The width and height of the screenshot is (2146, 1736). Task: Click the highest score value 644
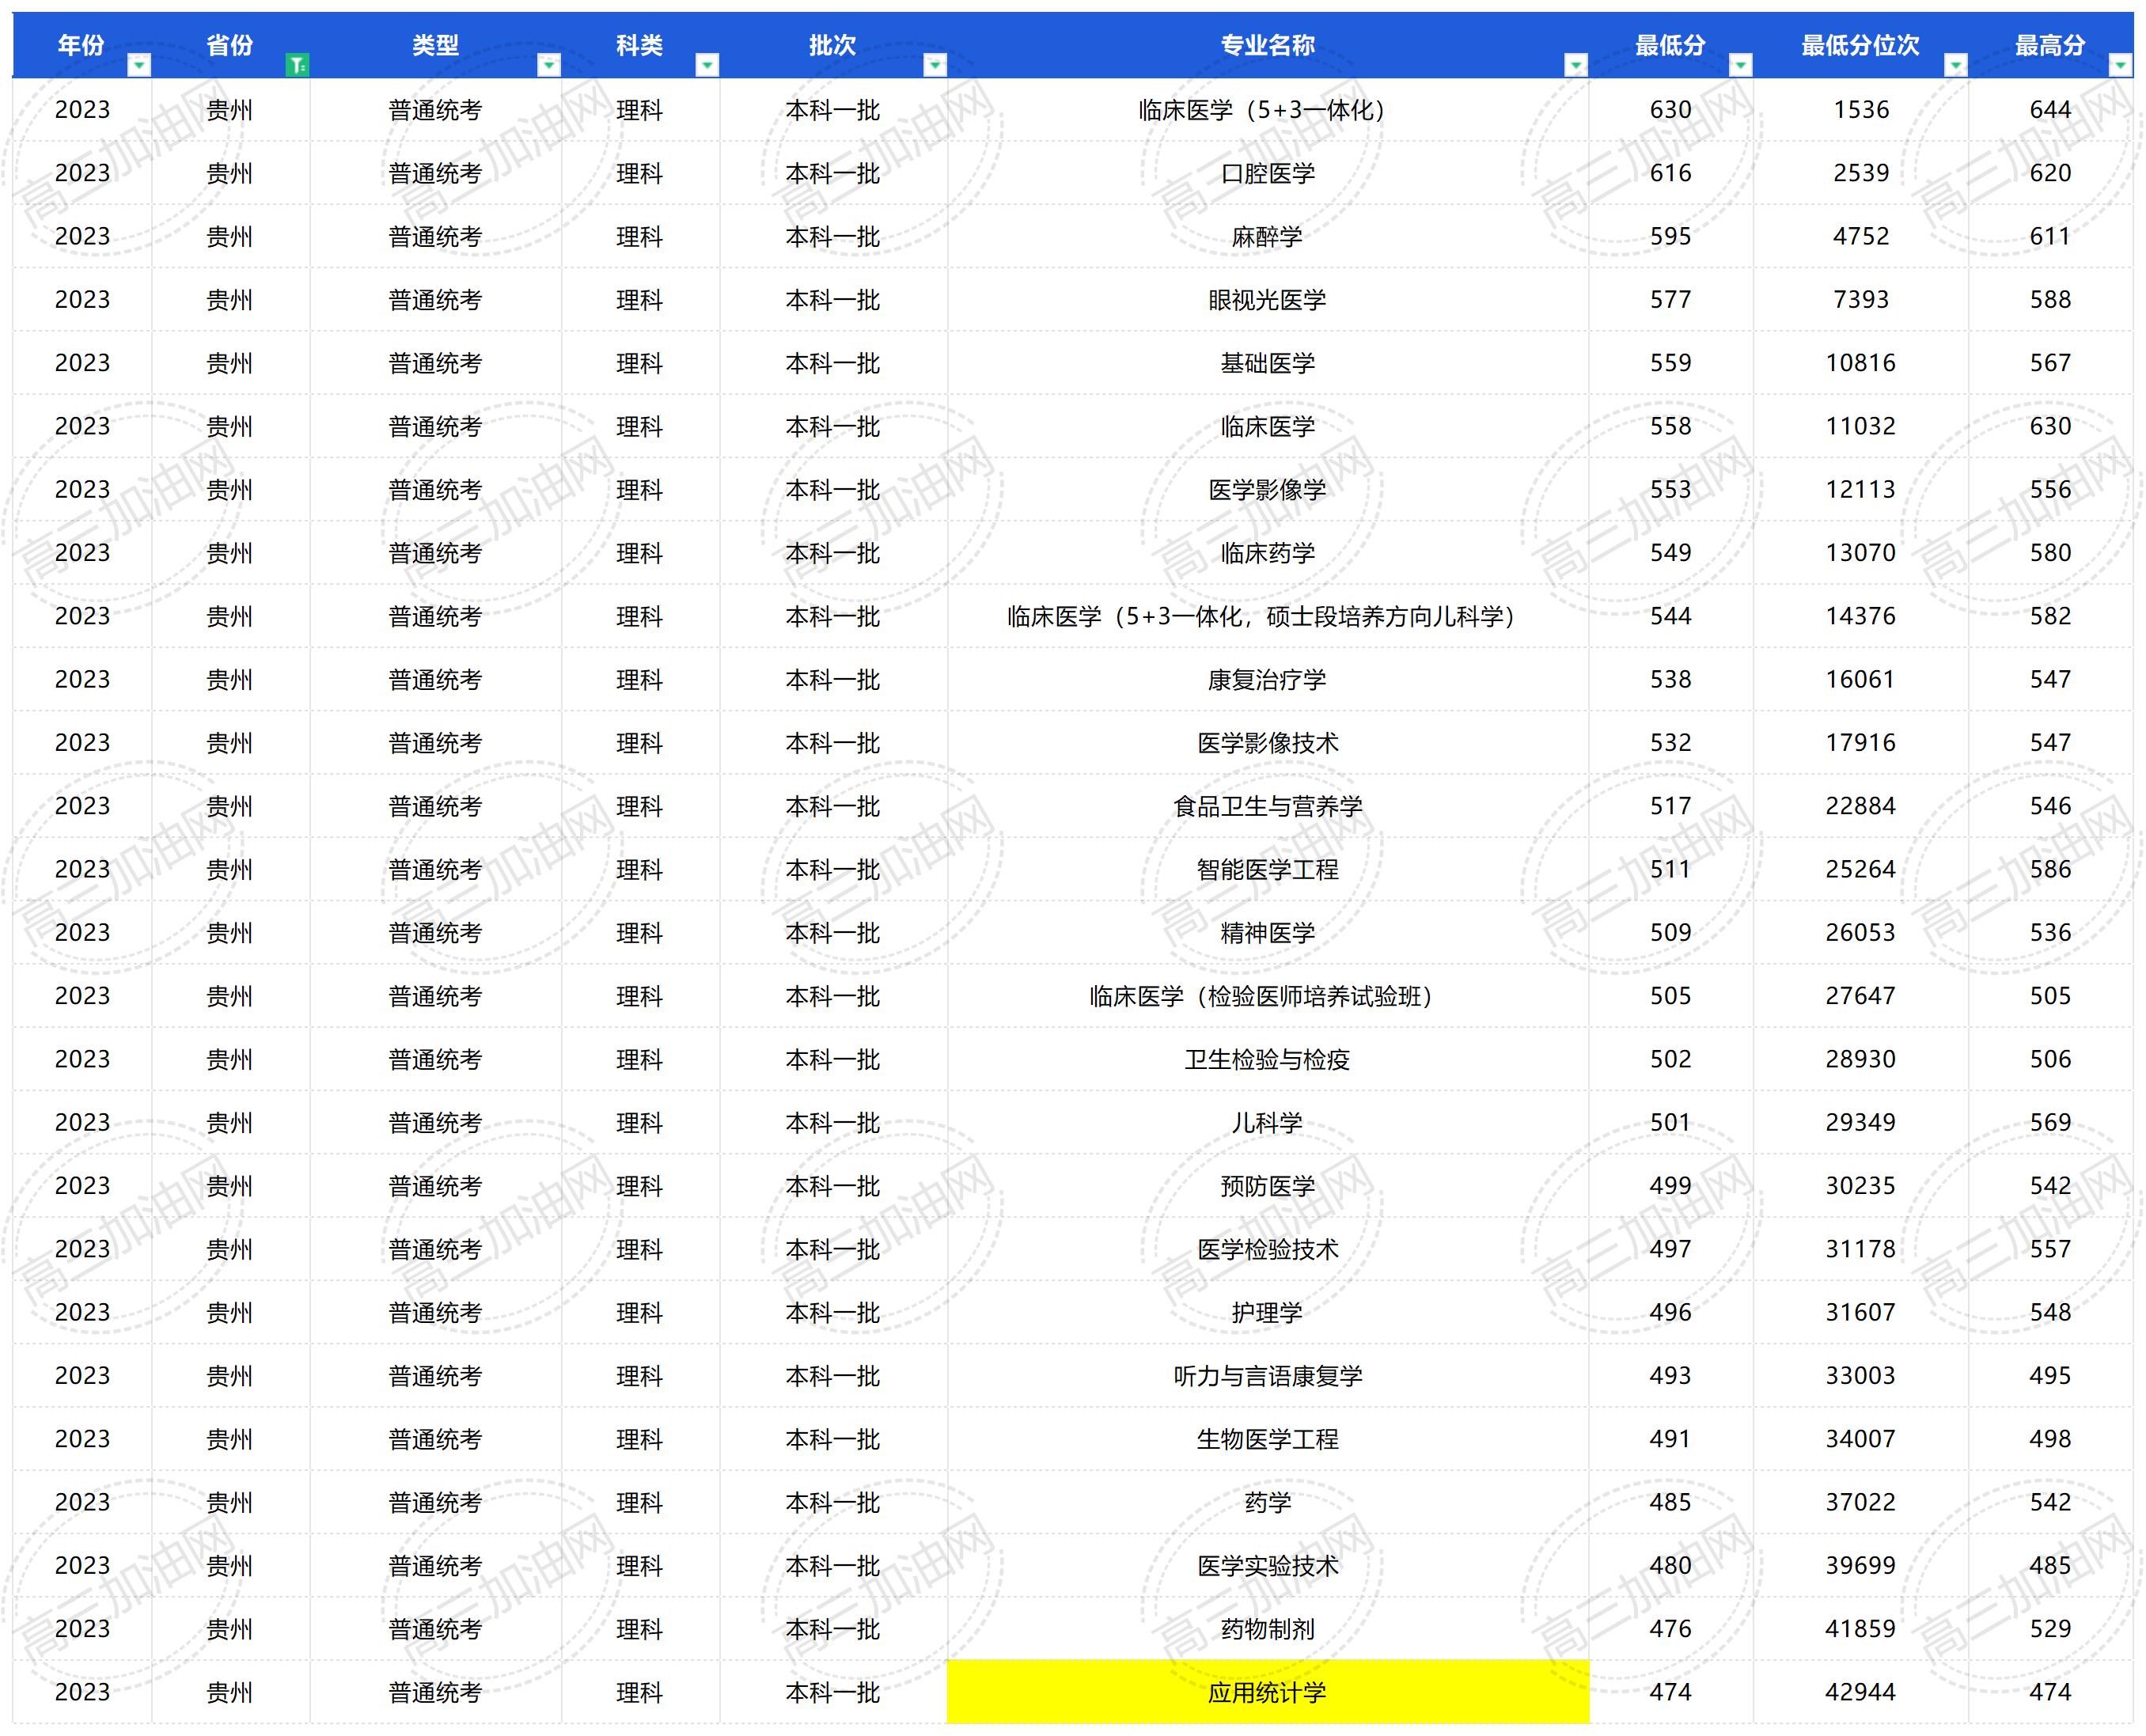(2051, 110)
